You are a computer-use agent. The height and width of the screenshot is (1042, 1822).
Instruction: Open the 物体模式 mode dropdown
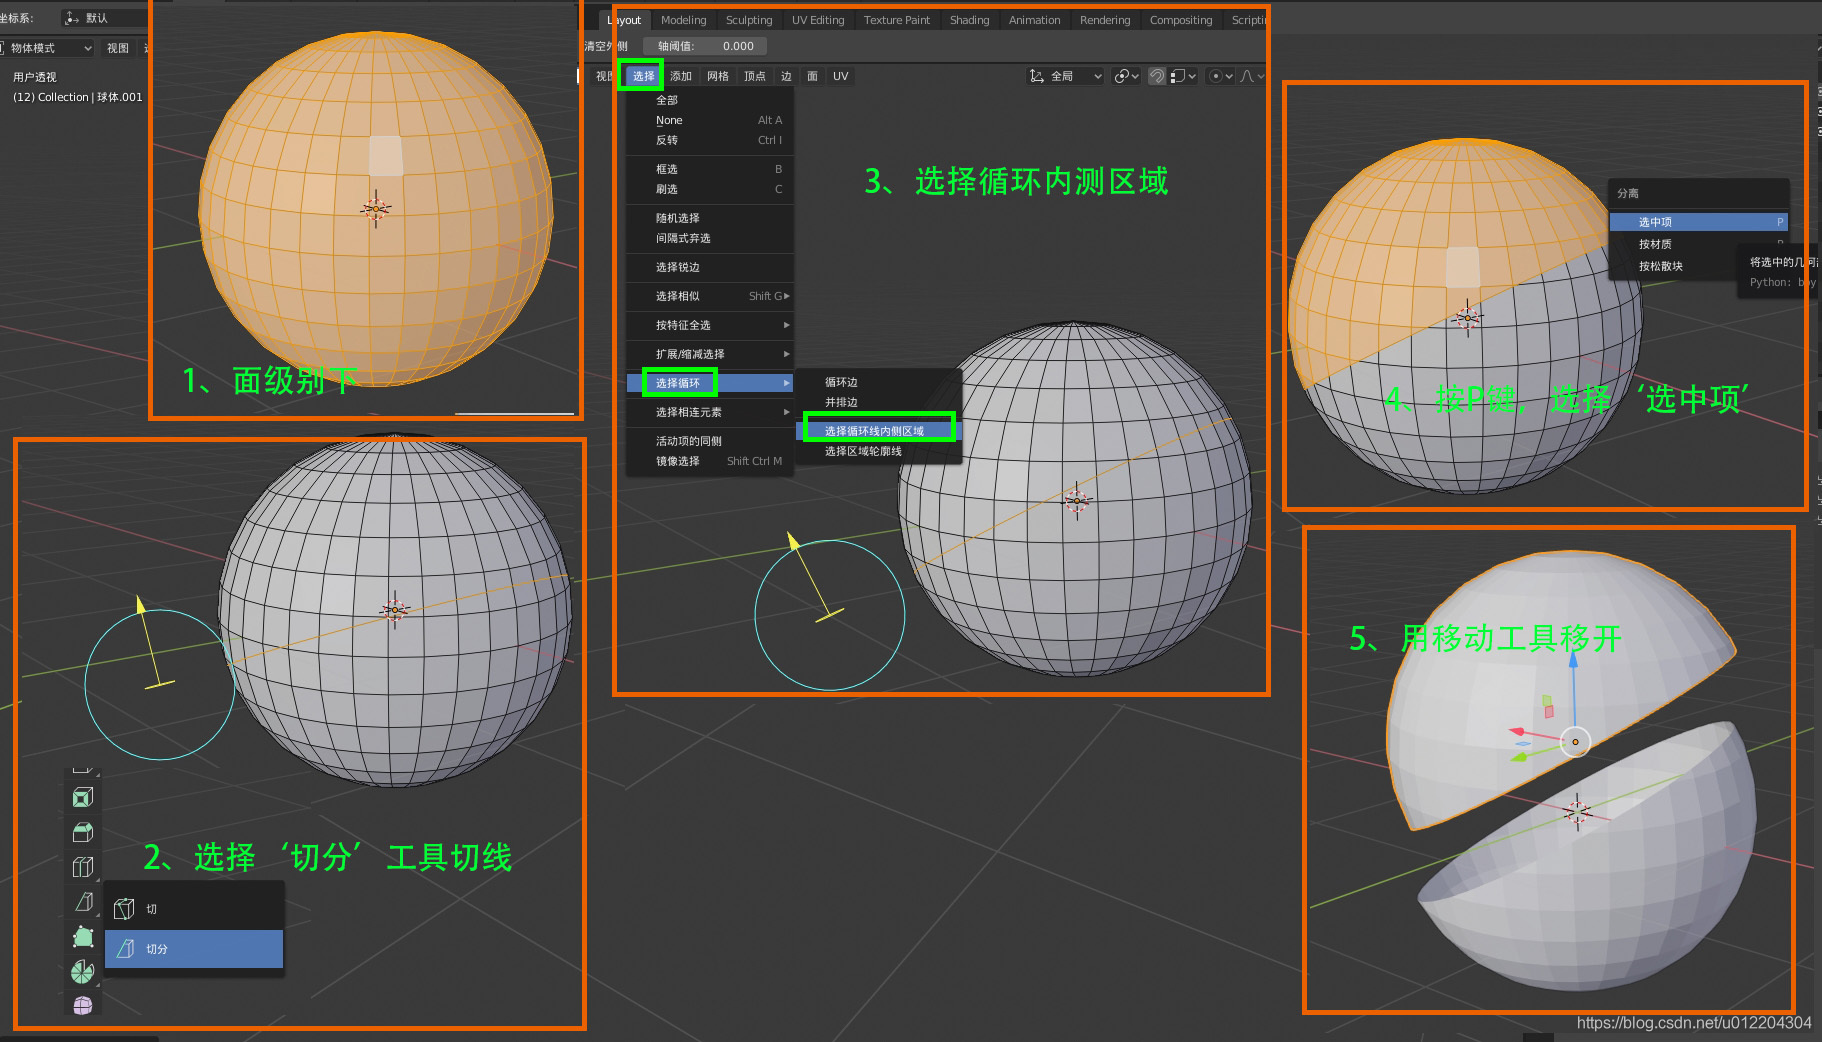tap(48, 48)
